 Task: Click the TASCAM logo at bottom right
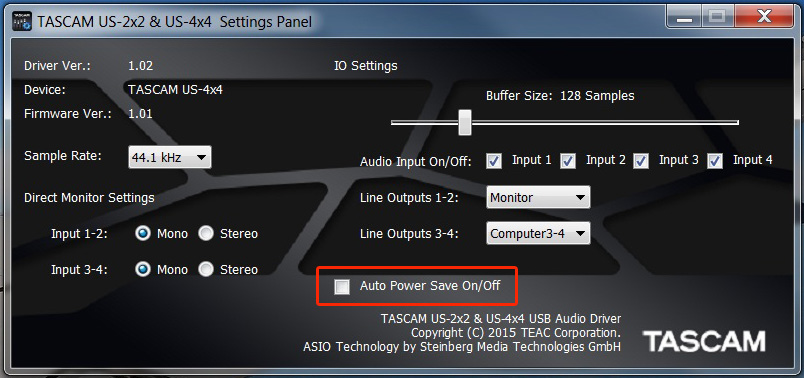click(704, 342)
